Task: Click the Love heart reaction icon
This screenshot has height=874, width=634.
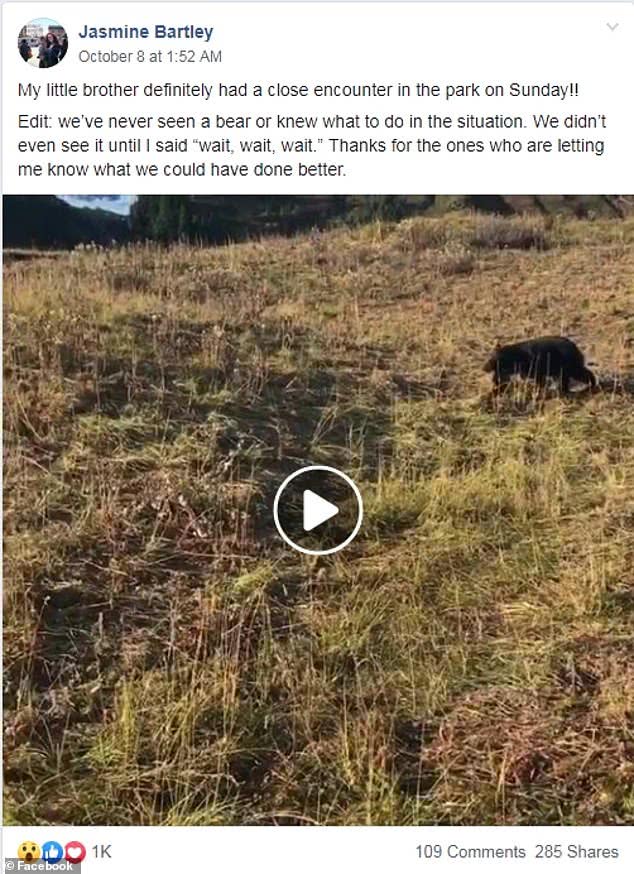Action: tap(75, 851)
